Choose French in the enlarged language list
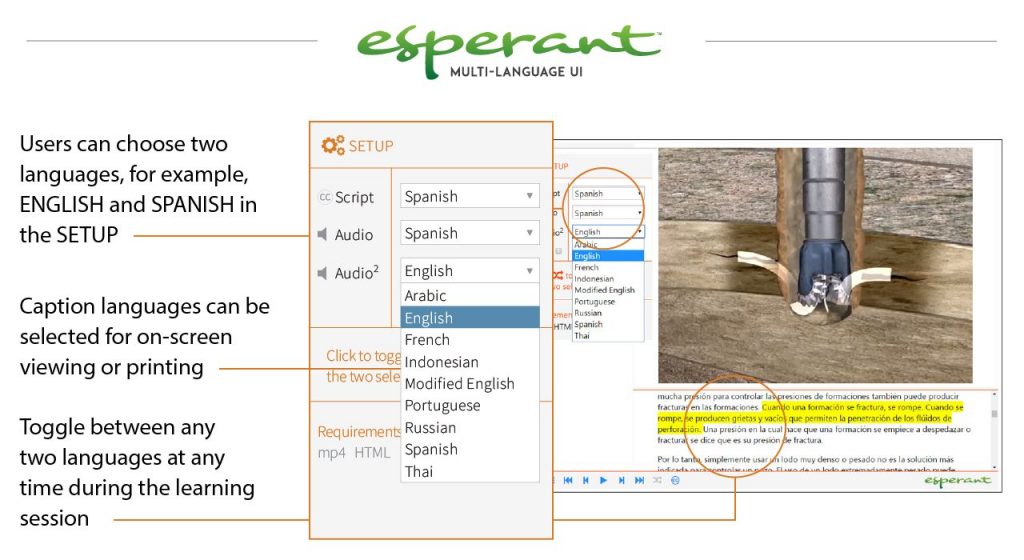This screenshot has height=560, width=1024. pyautogui.click(x=470, y=339)
